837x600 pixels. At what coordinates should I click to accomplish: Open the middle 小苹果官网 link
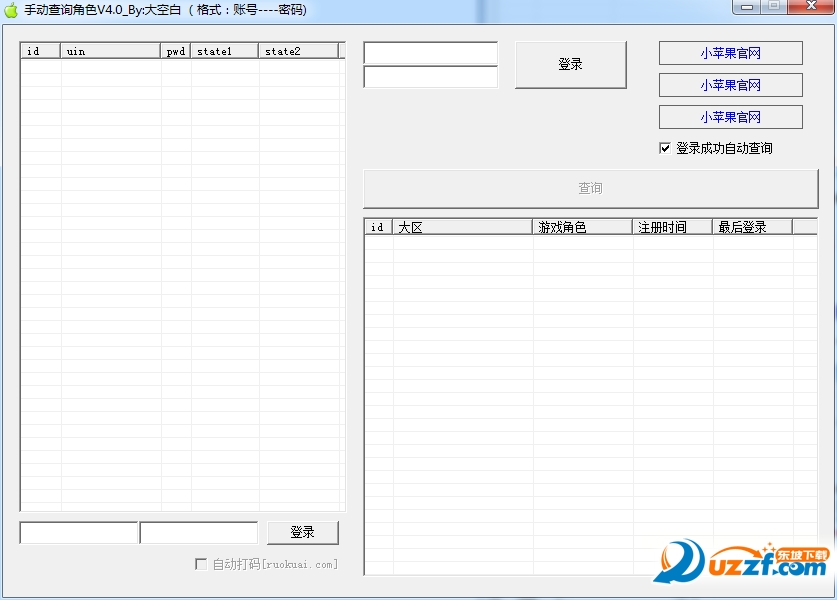(x=730, y=85)
